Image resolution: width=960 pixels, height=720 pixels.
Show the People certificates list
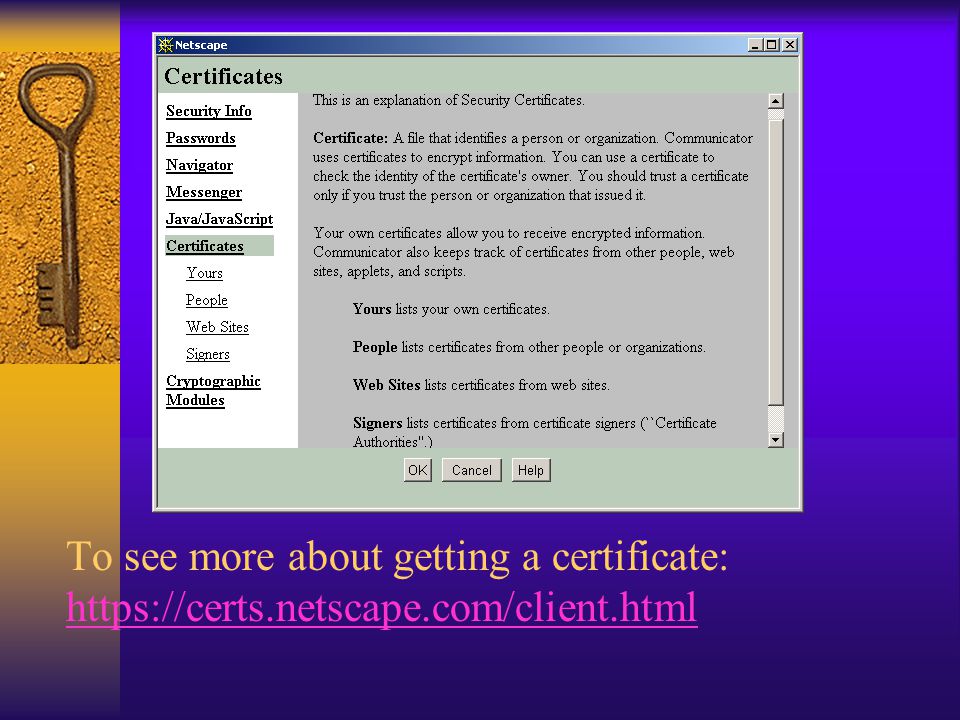[x=207, y=300]
